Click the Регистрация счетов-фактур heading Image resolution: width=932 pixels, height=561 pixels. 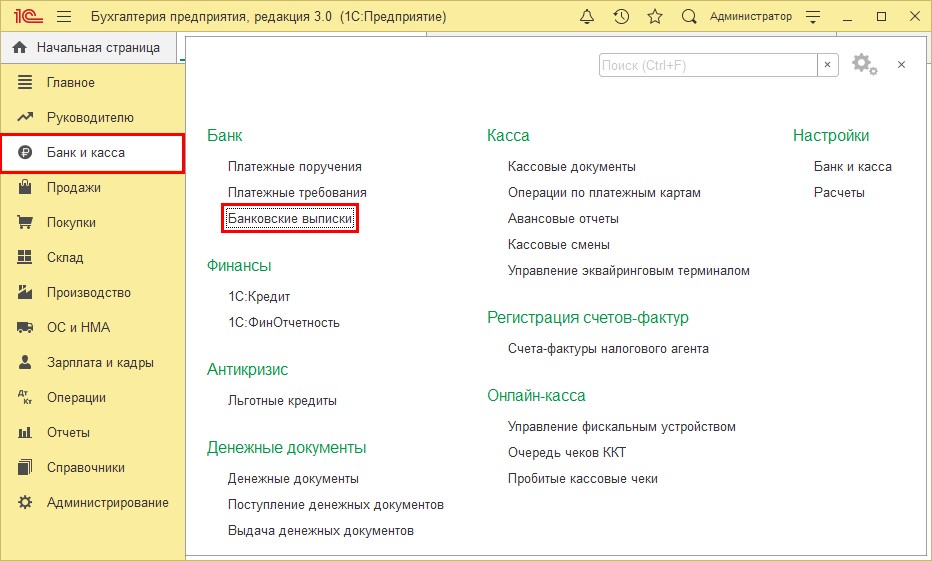click(x=588, y=318)
